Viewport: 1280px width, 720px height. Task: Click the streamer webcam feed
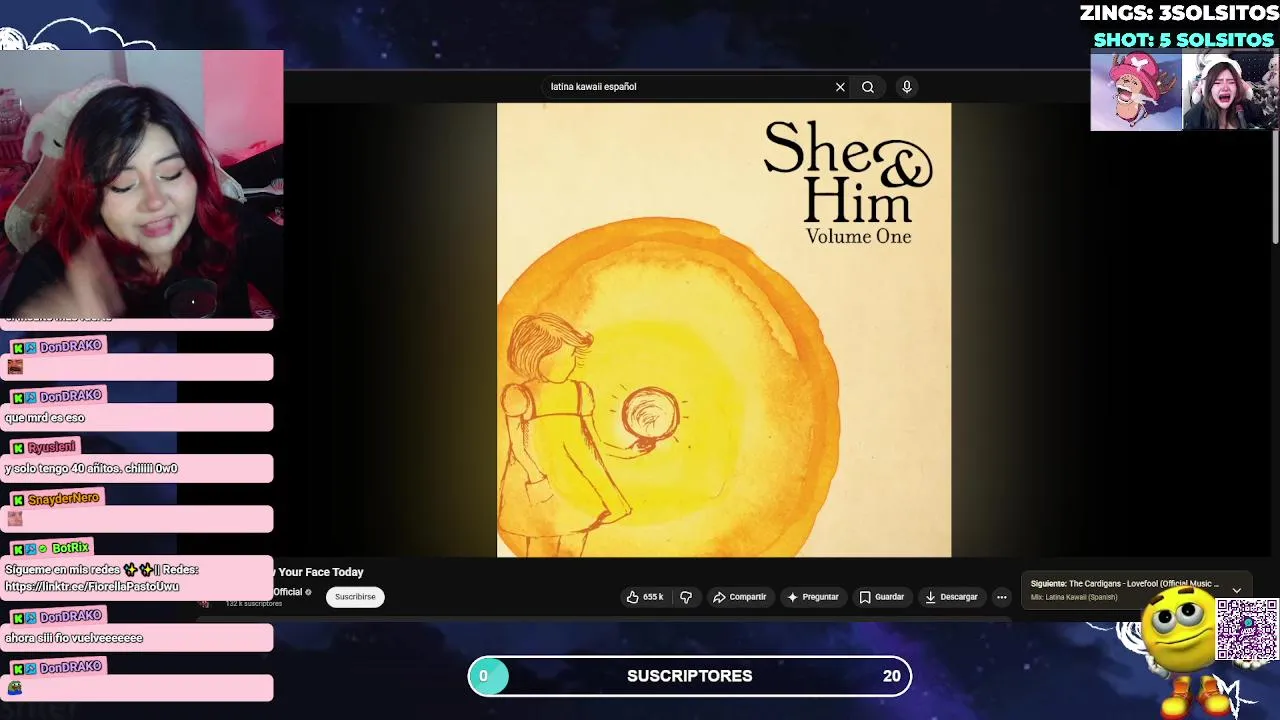pos(142,185)
